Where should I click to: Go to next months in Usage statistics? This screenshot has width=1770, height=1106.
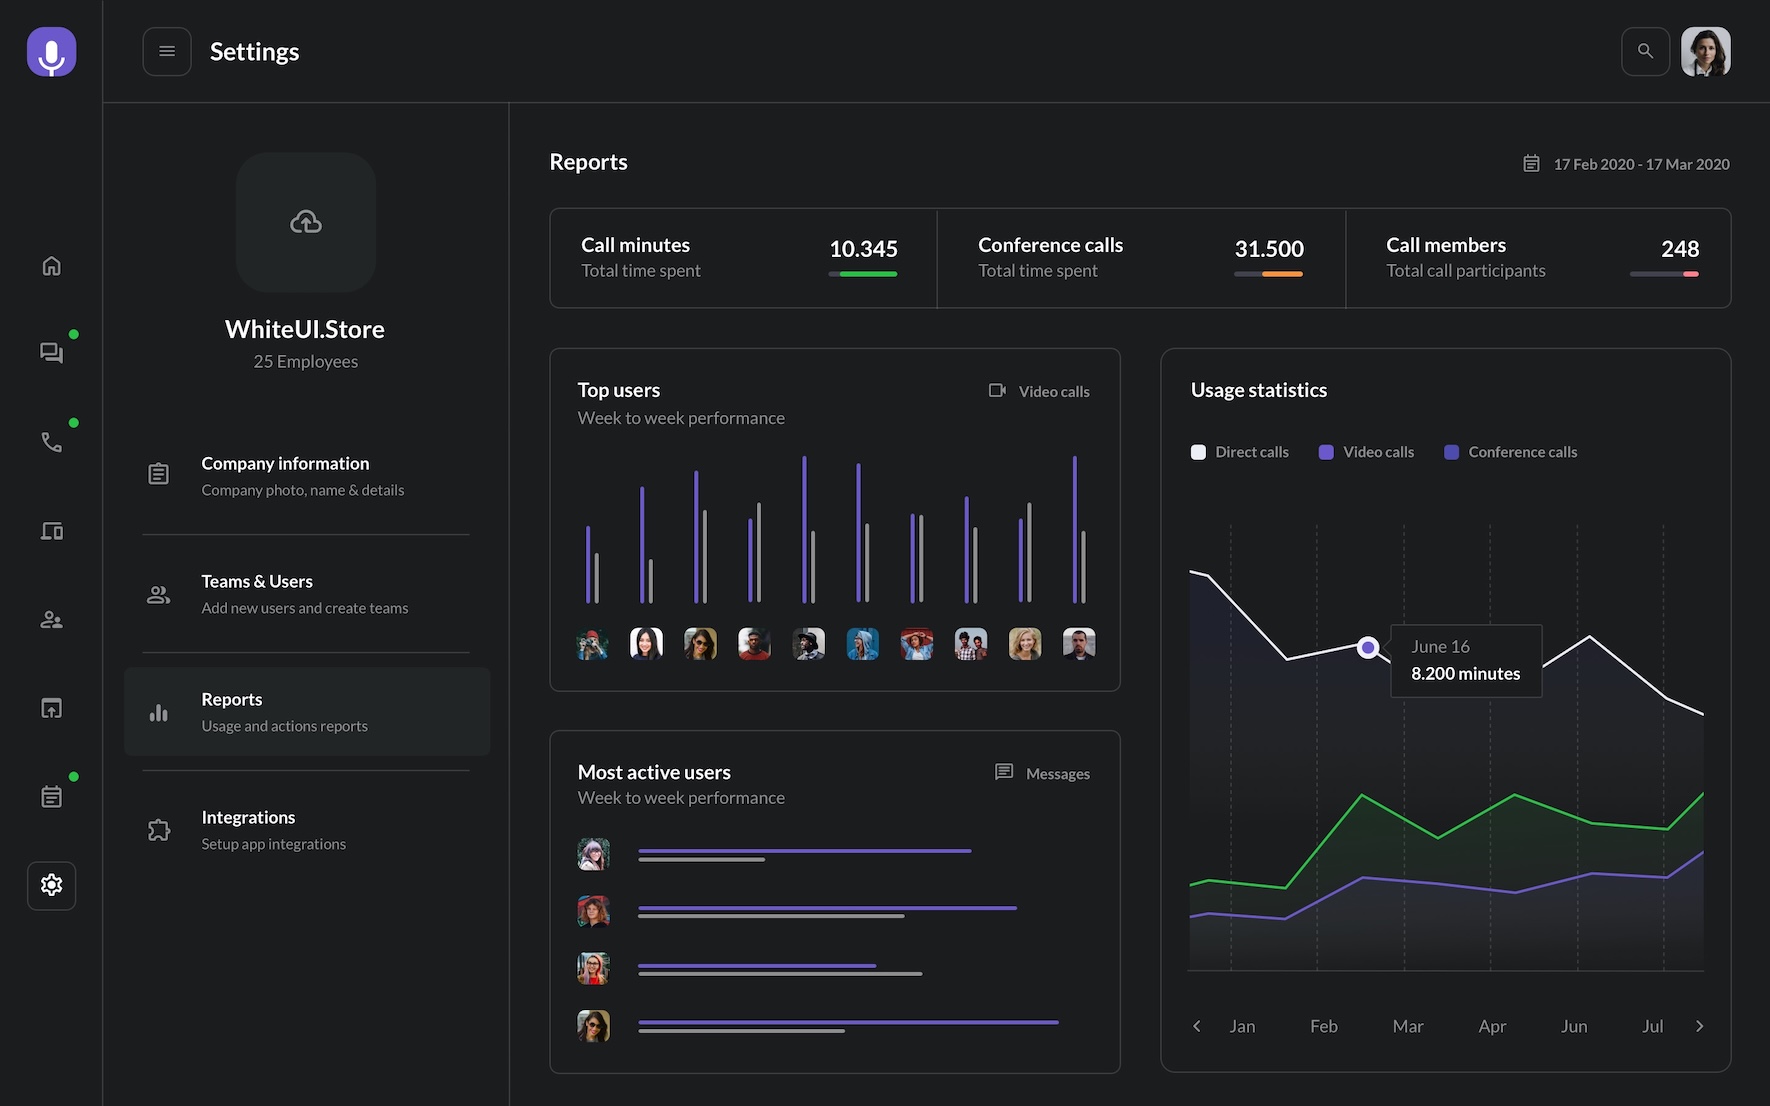coord(1699,1026)
